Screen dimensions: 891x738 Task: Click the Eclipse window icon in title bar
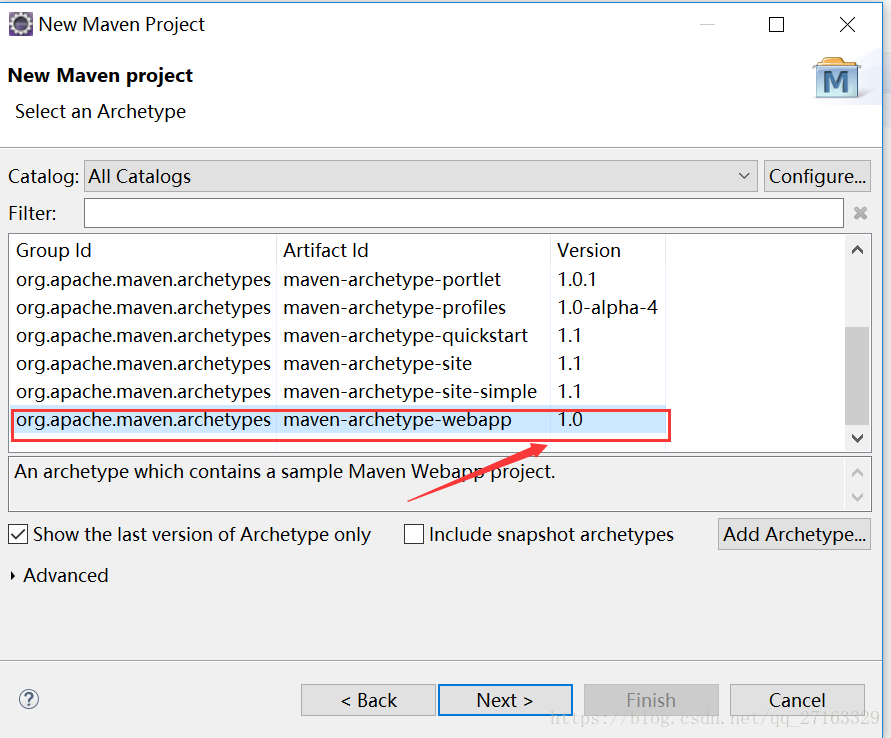pyautogui.click(x=21, y=24)
